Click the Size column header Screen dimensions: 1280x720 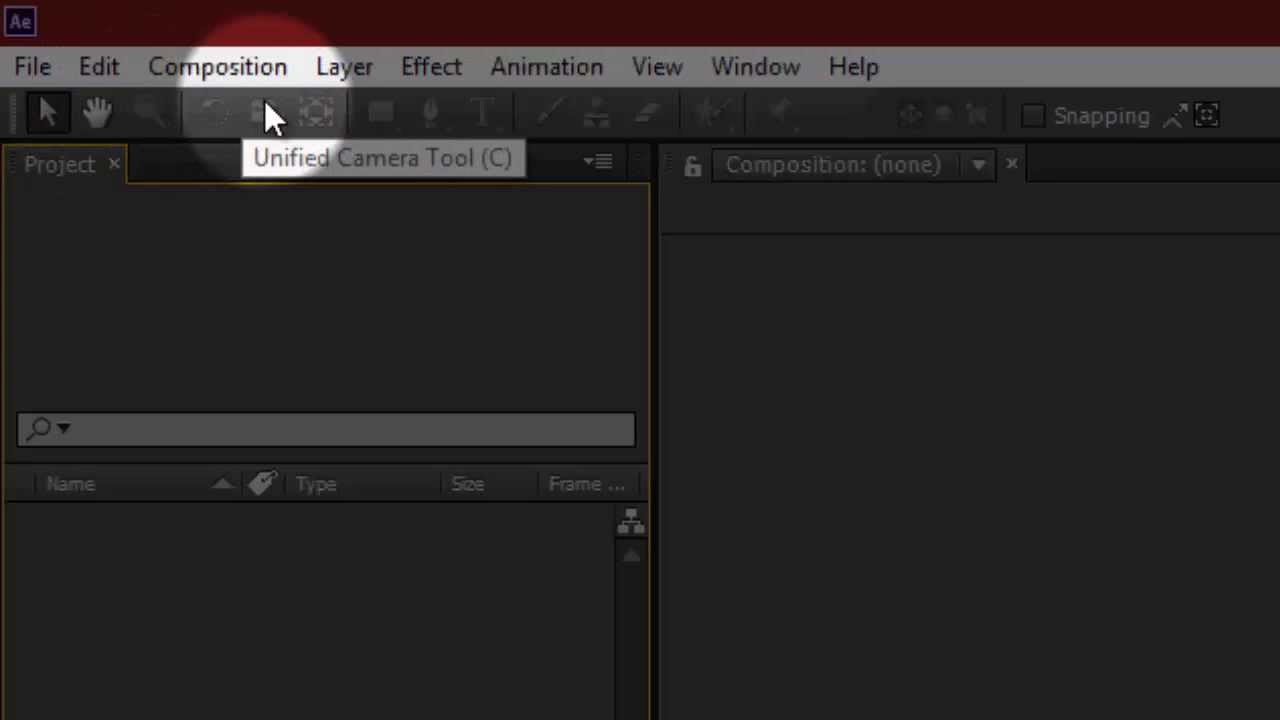tap(467, 484)
